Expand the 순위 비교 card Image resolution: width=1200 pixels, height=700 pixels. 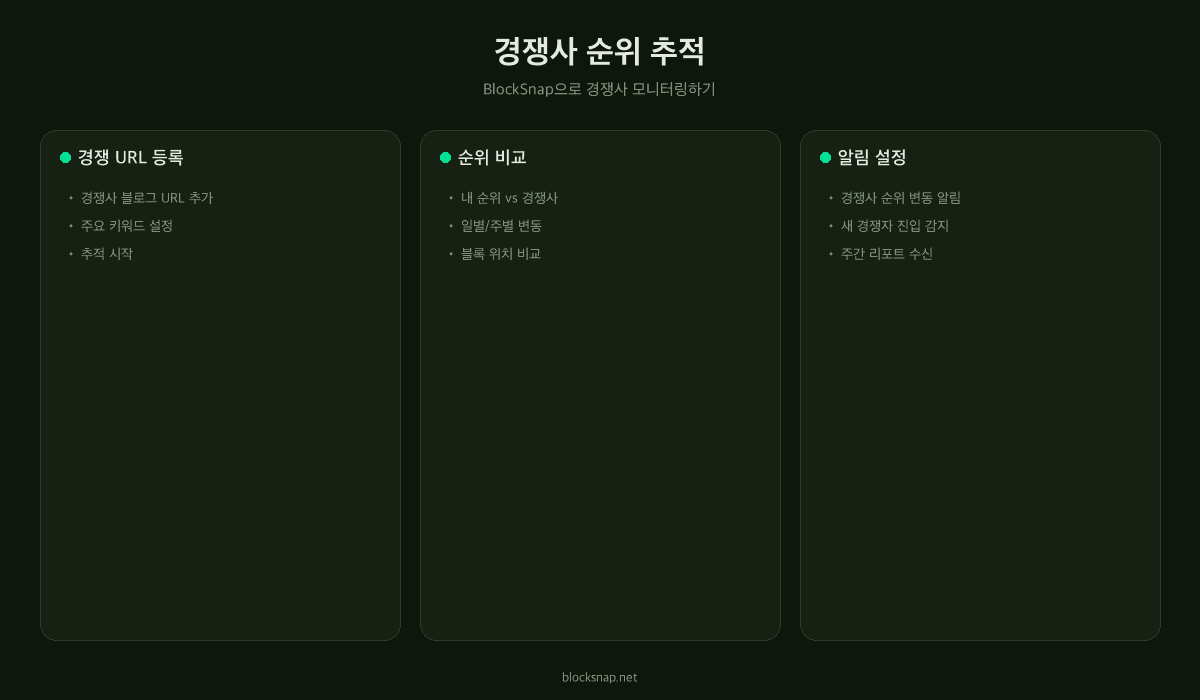pos(600,385)
